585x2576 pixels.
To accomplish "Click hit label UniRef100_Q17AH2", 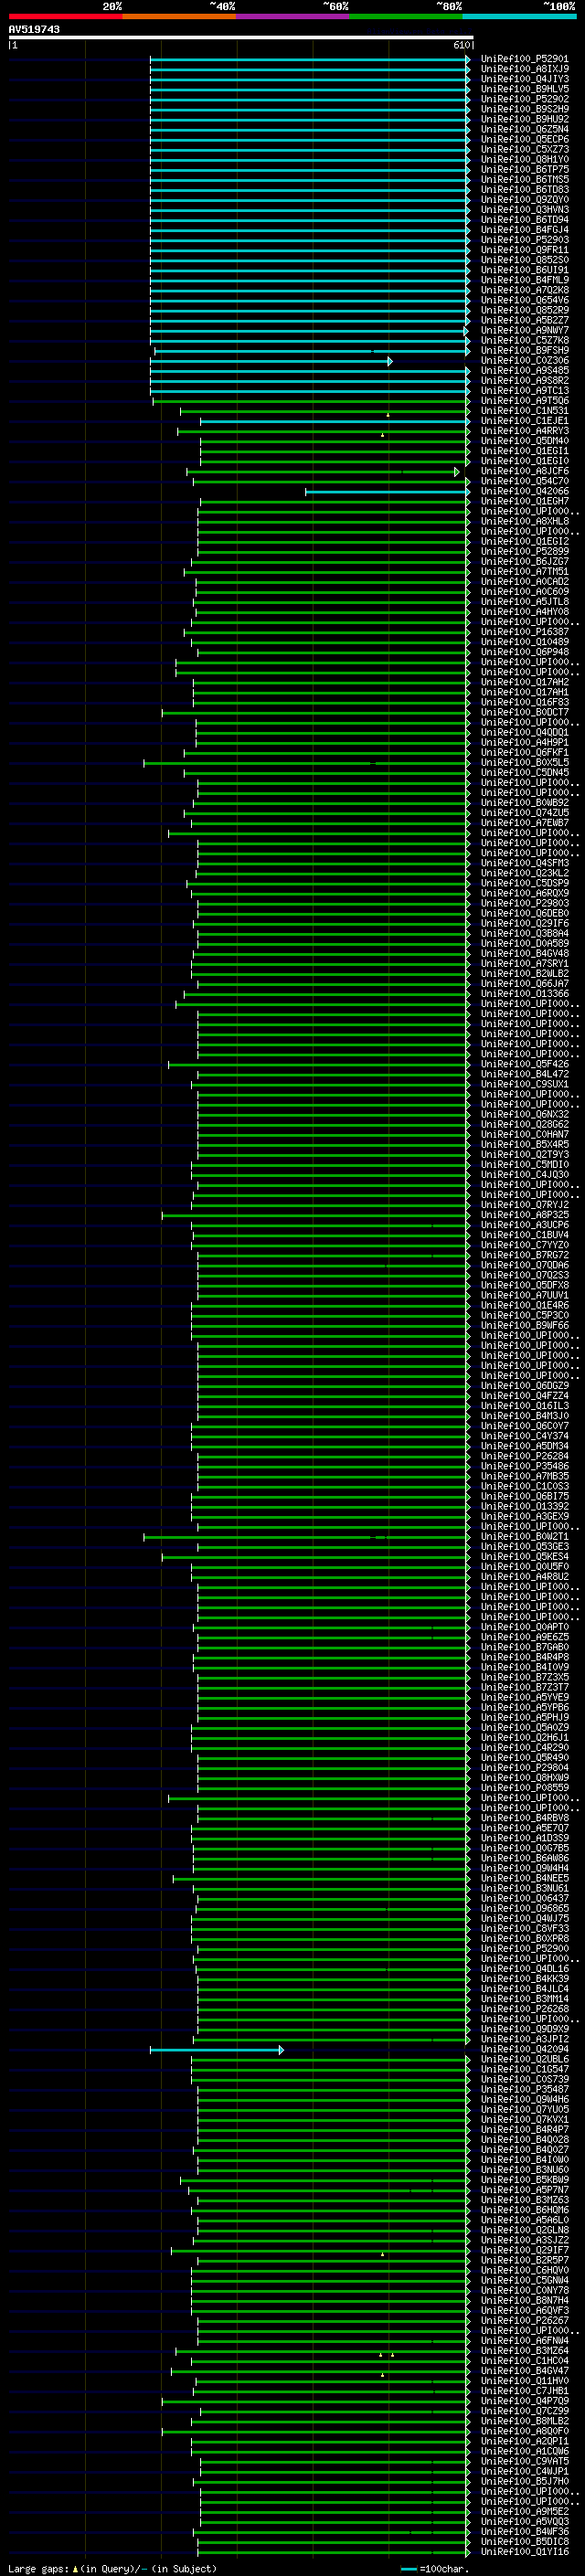I will (525, 682).
